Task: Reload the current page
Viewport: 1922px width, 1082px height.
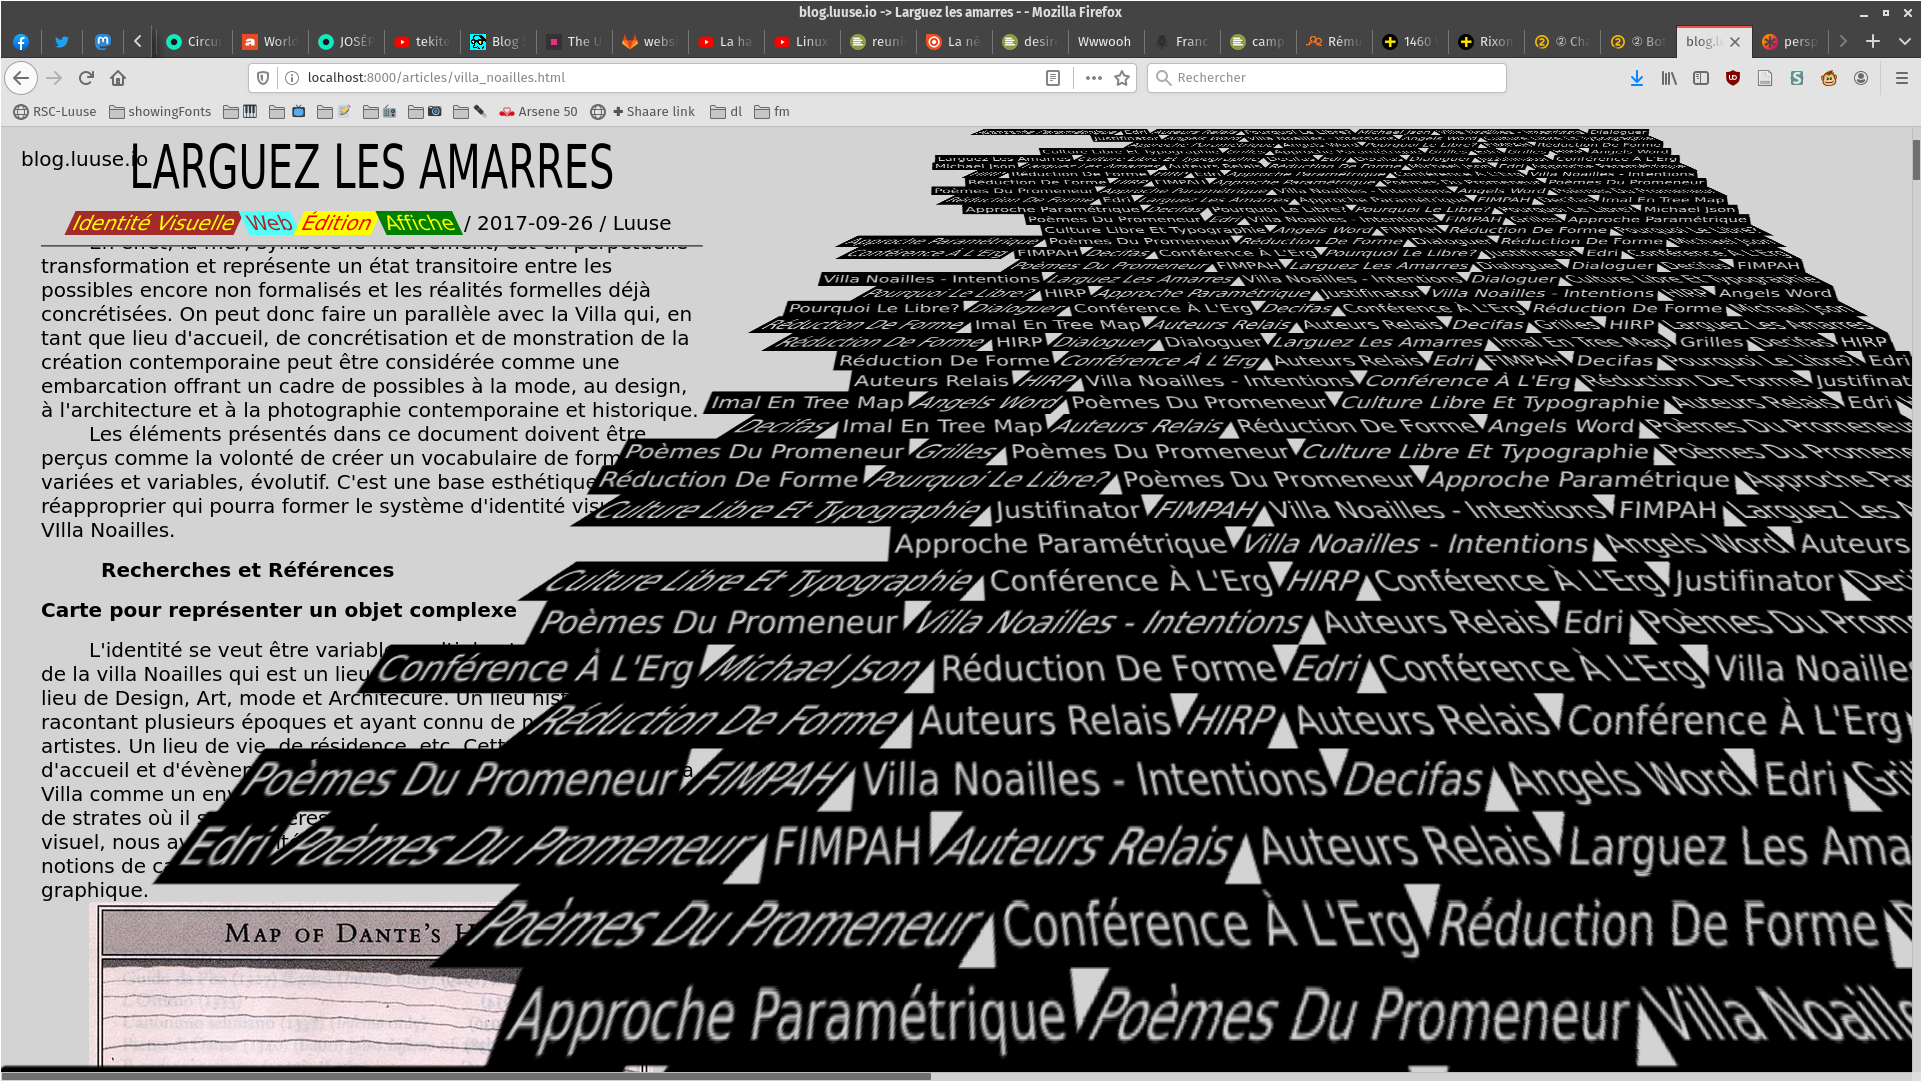Action: point(86,78)
